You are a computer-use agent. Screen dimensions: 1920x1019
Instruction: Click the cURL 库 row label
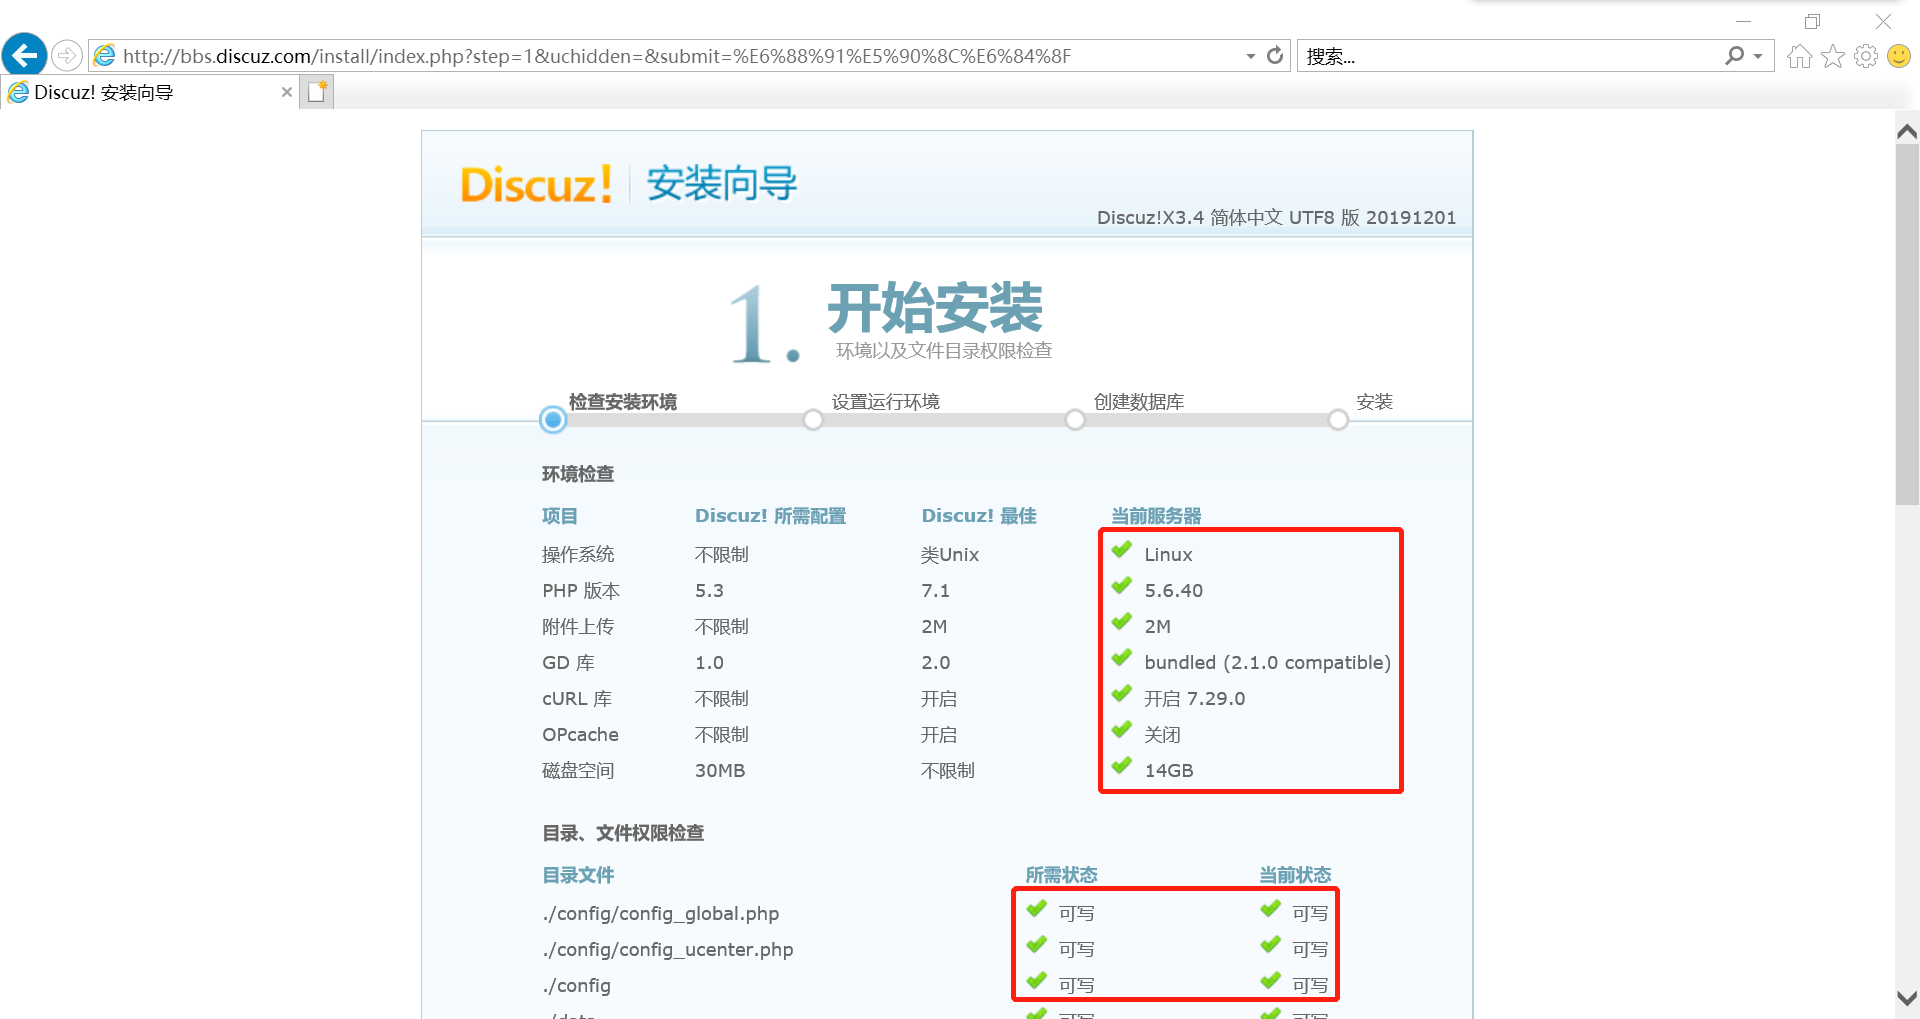point(577,699)
